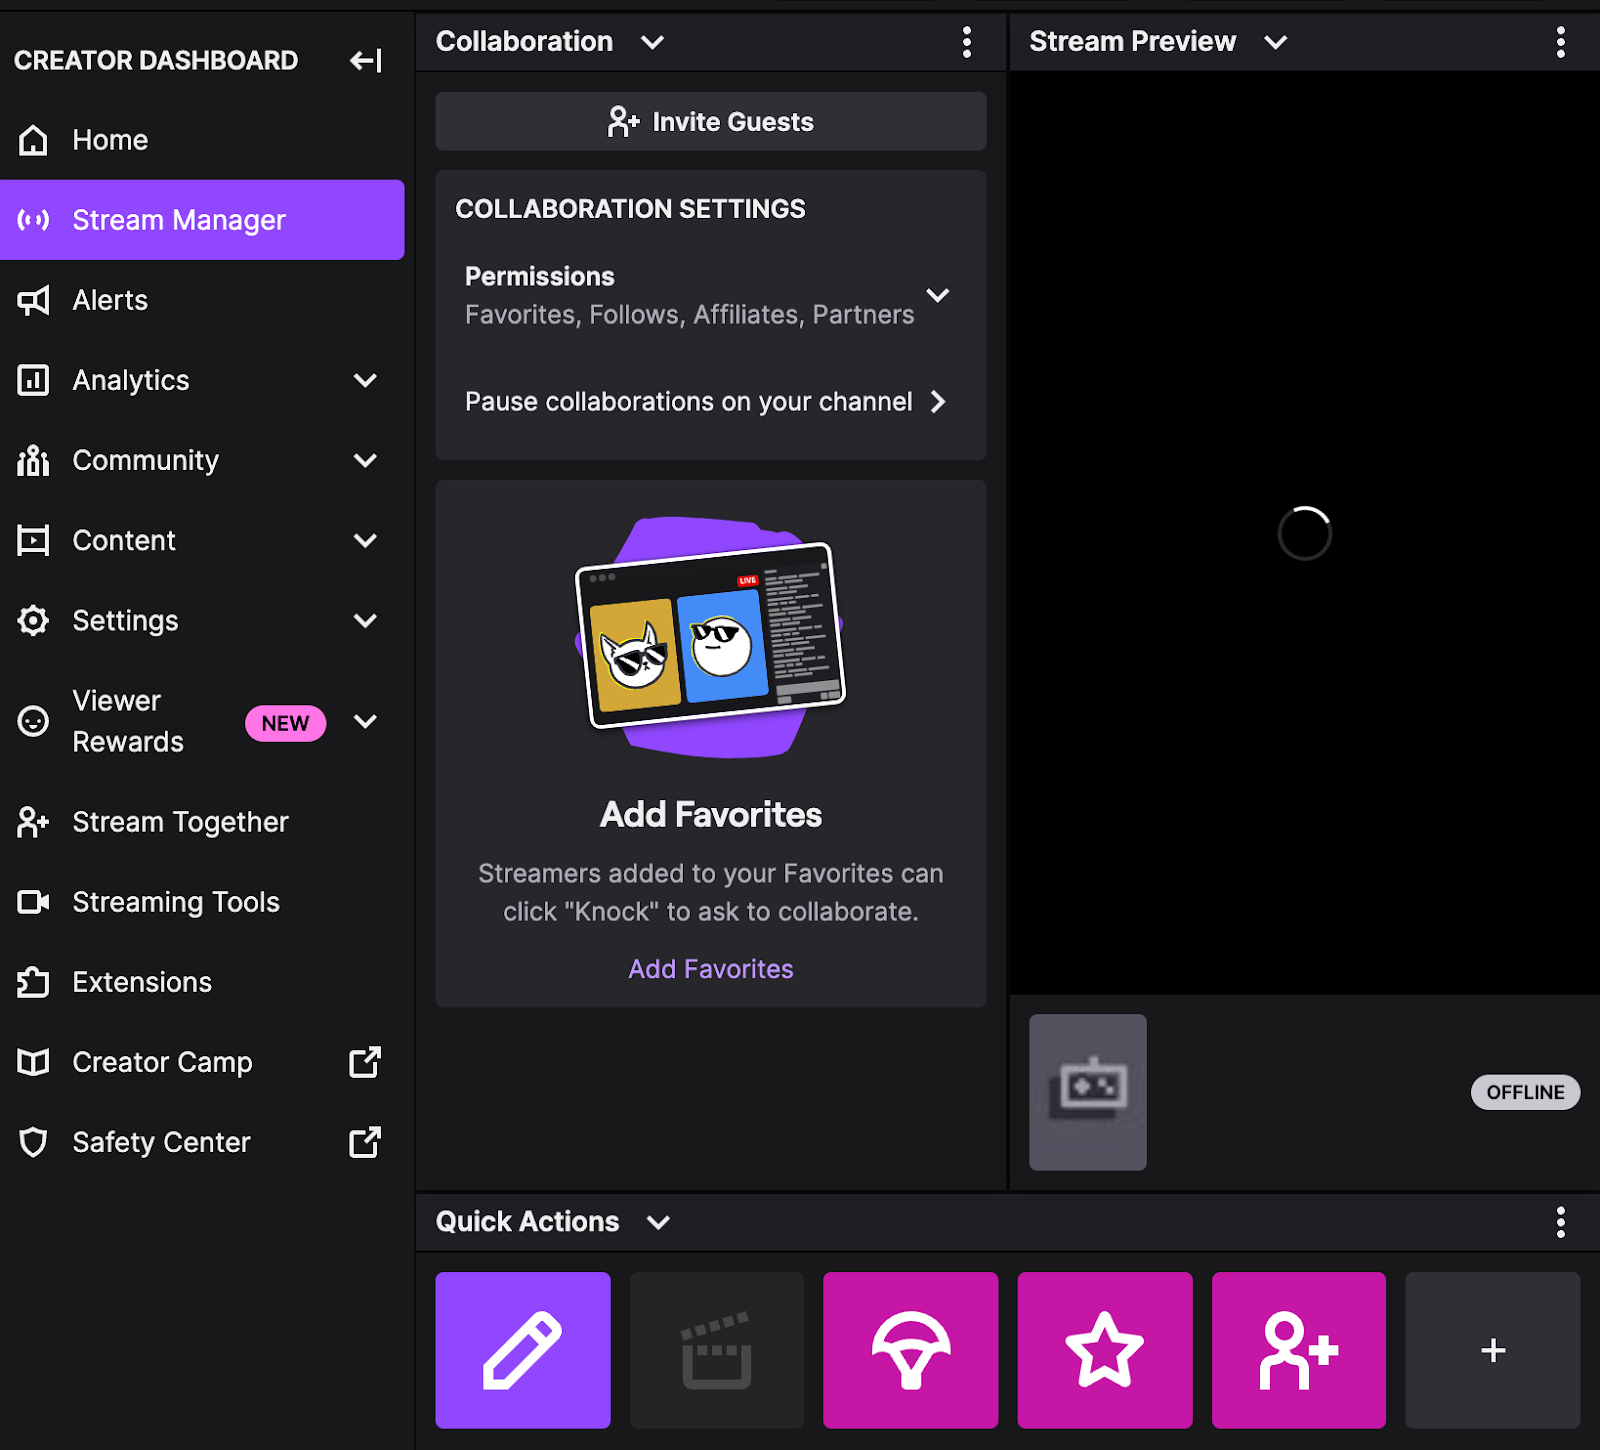Open Pause collaborations on your channel
The height and width of the screenshot is (1450, 1600).
tap(706, 402)
